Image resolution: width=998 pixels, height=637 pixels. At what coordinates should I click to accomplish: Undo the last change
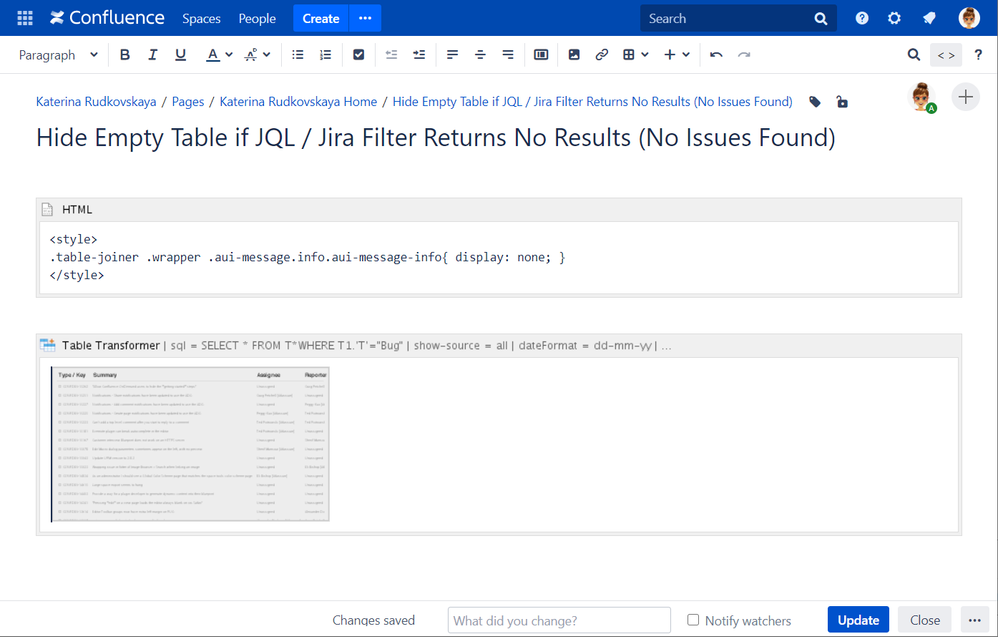[716, 55]
